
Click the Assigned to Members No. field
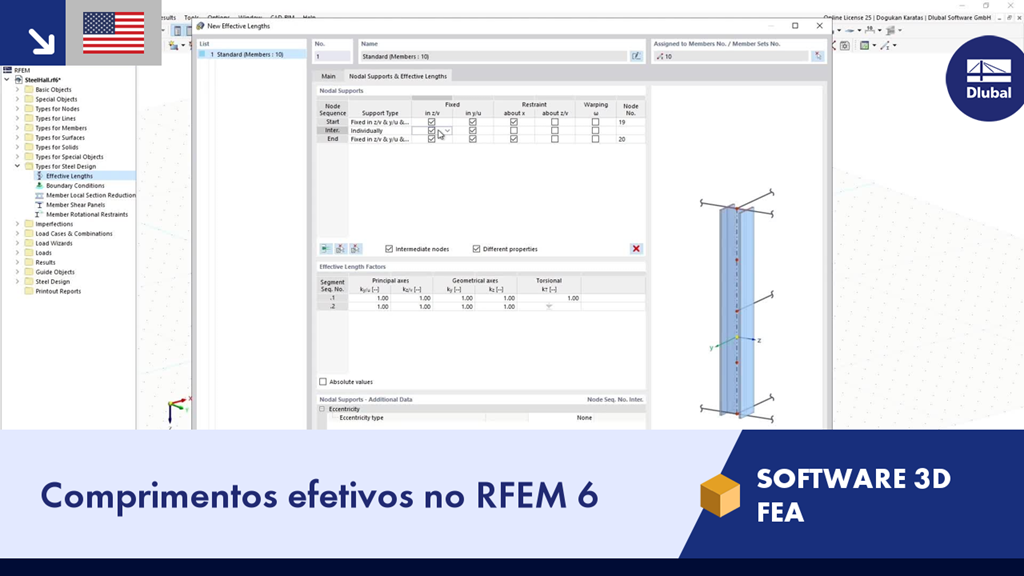731,56
